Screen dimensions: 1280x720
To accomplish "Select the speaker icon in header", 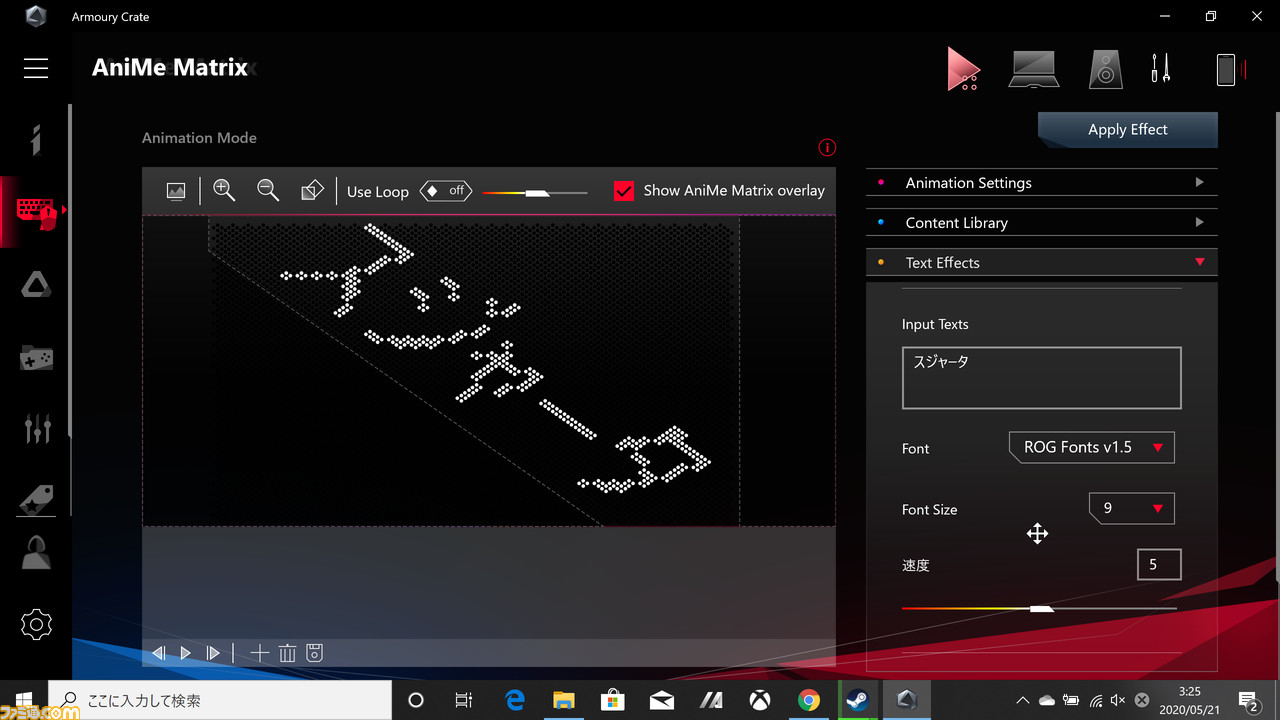I will [x=1105, y=69].
